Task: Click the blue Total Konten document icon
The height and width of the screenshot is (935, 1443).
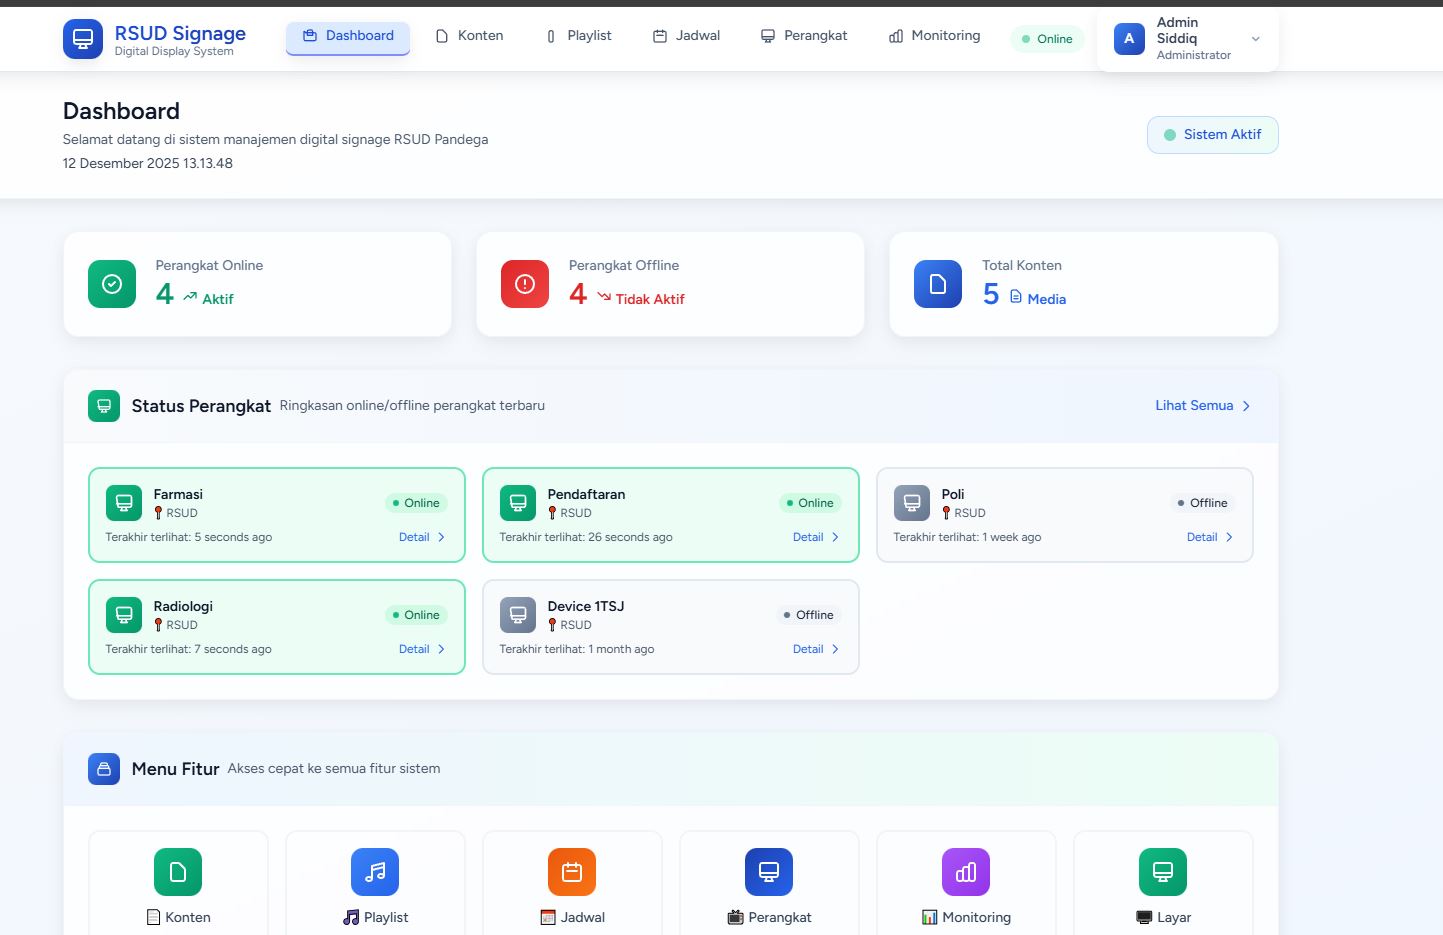Action: pyautogui.click(x=938, y=284)
